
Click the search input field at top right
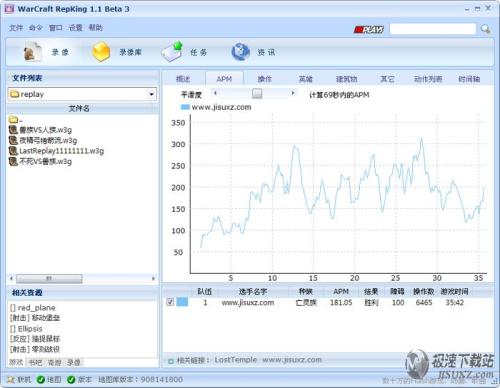point(433,29)
